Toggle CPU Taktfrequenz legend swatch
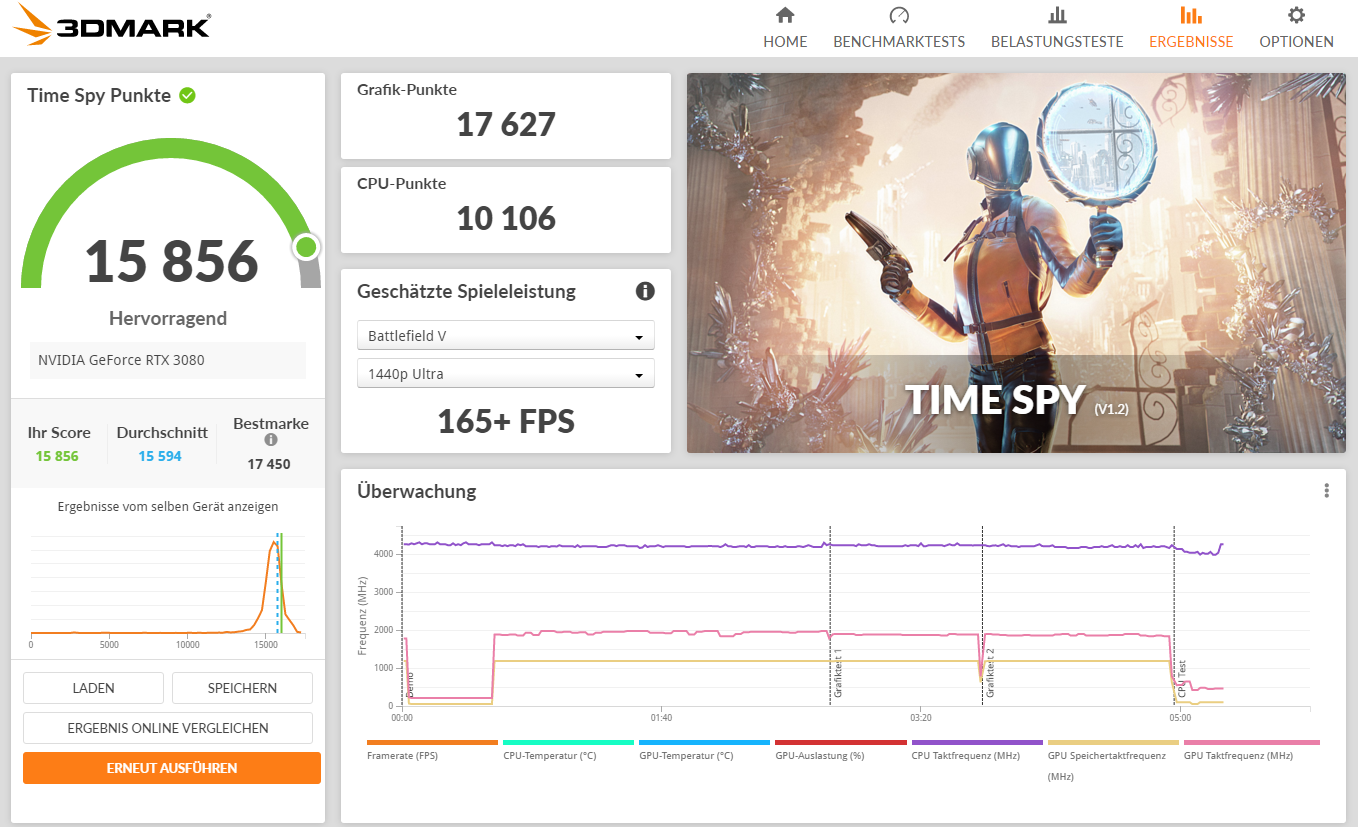The width and height of the screenshot is (1358, 827). tap(977, 743)
